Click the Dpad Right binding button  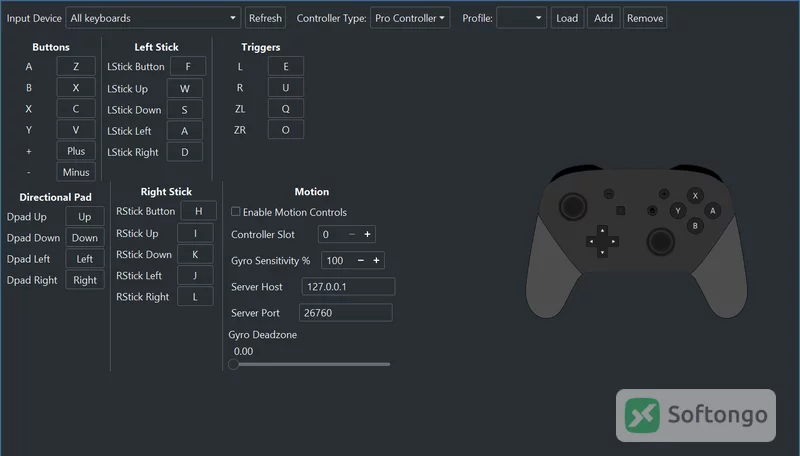[85, 280]
